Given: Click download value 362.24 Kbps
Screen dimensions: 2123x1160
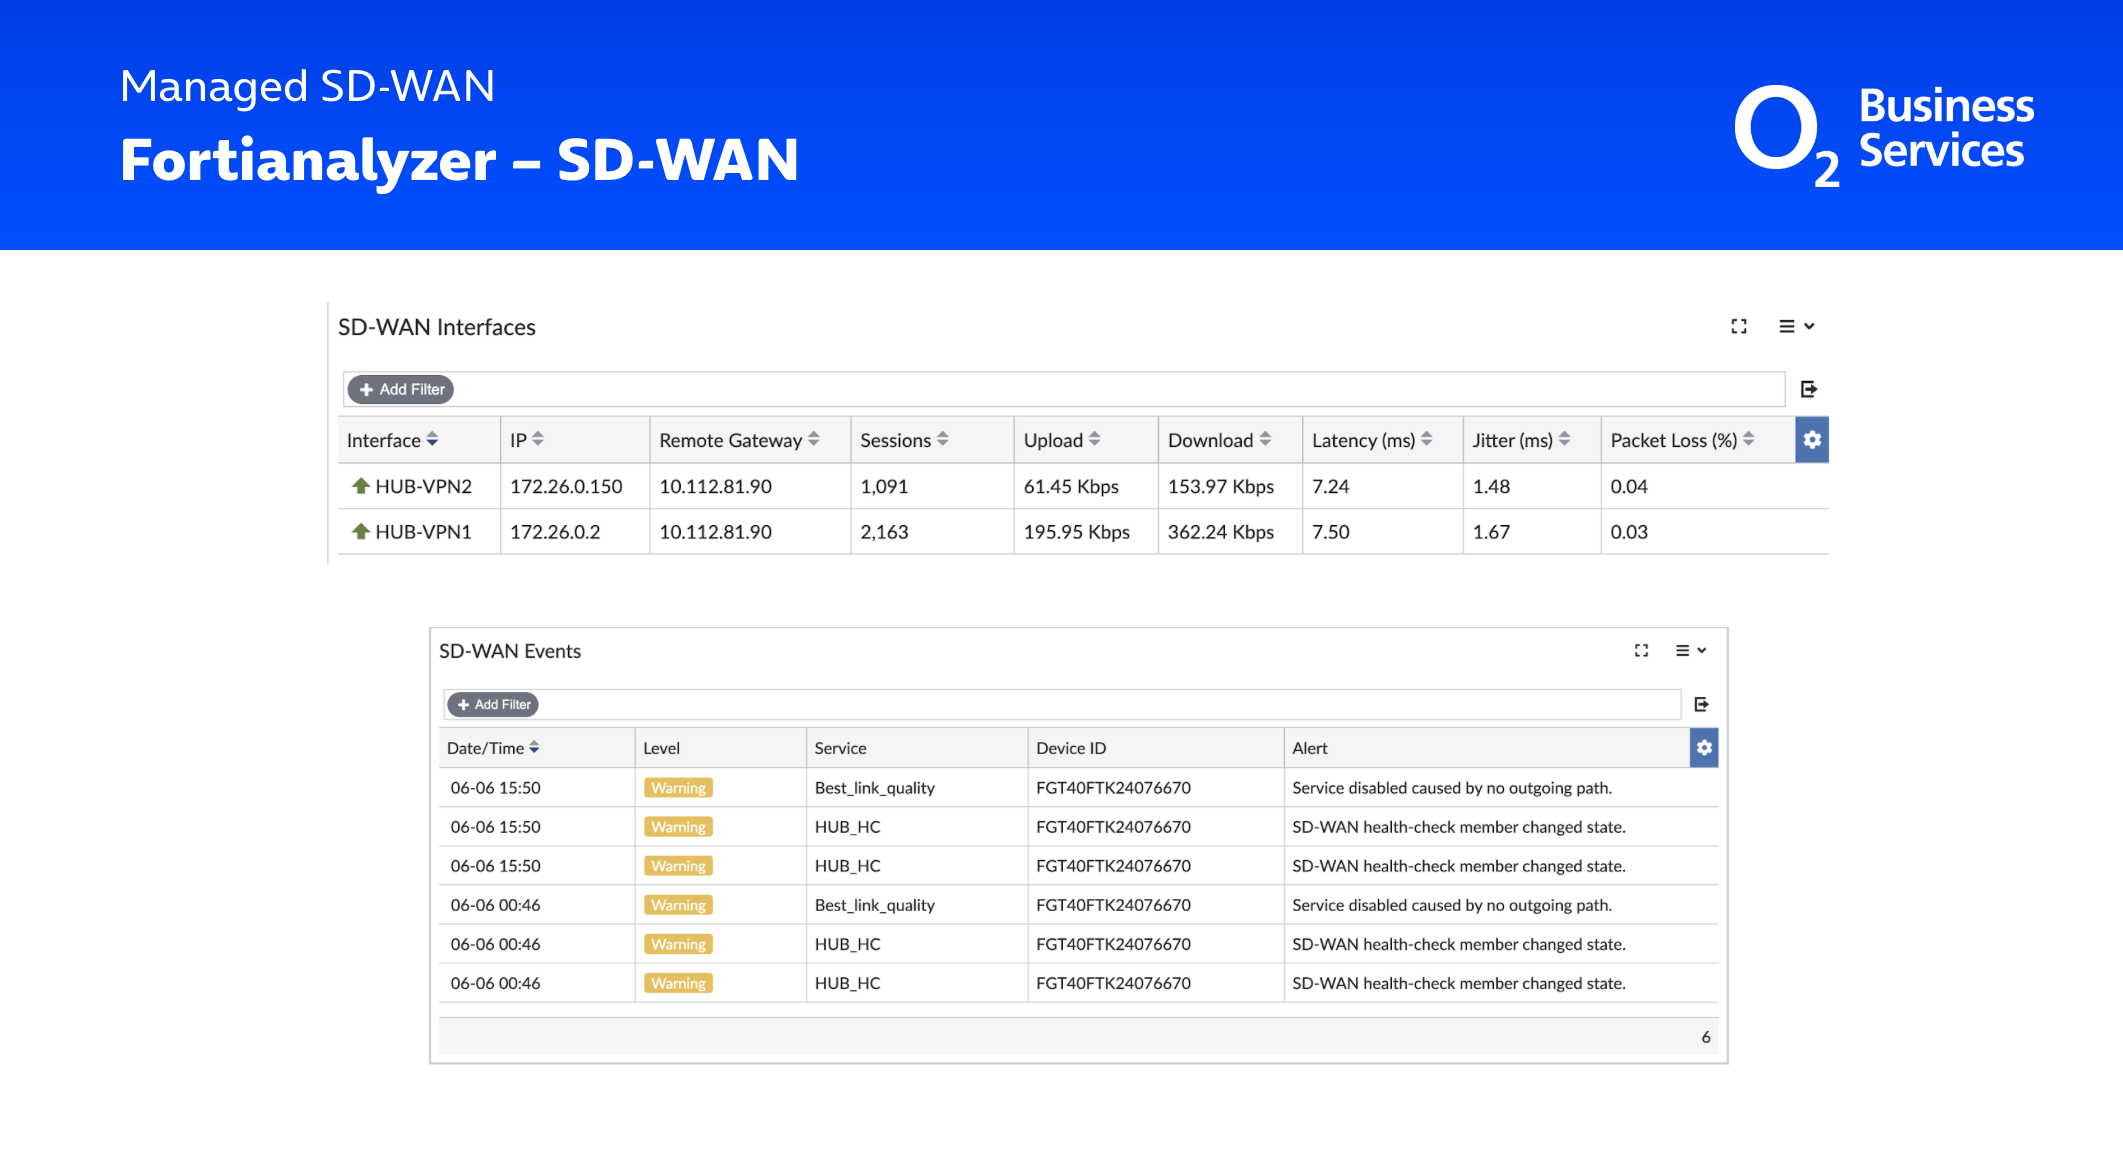Looking at the screenshot, I should point(1221,532).
